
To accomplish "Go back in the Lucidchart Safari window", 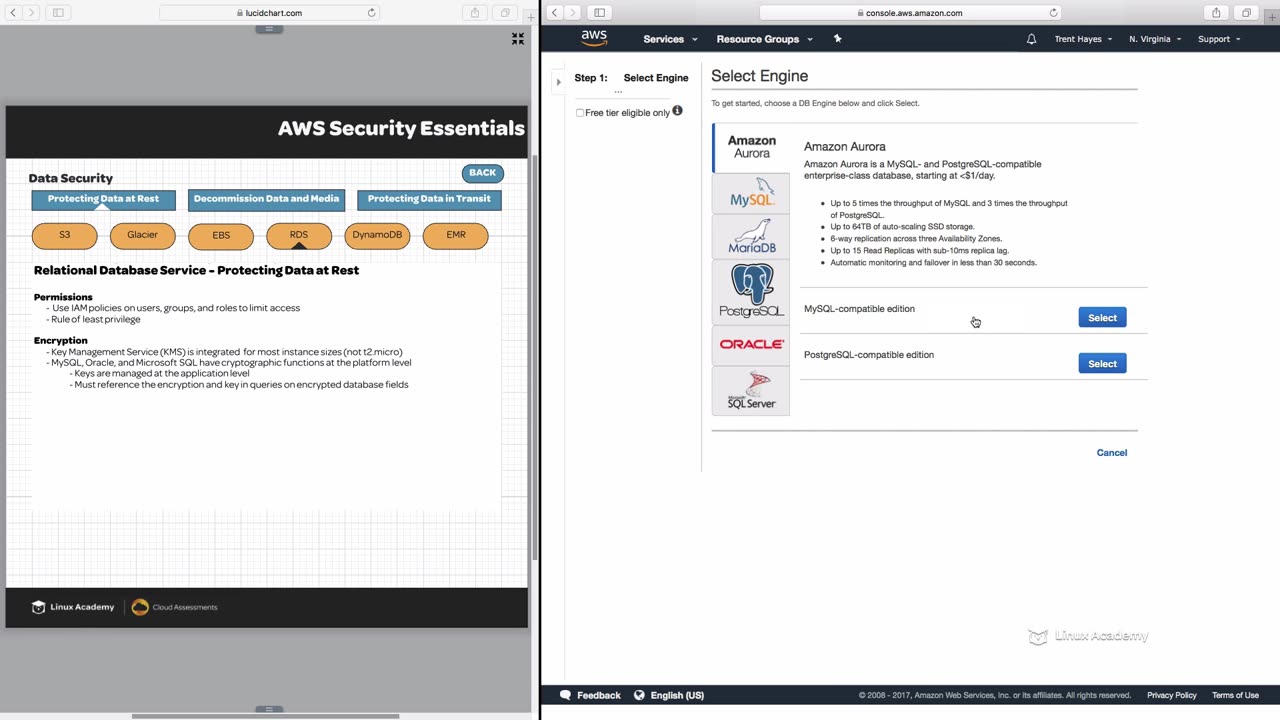I will click(x=13, y=13).
